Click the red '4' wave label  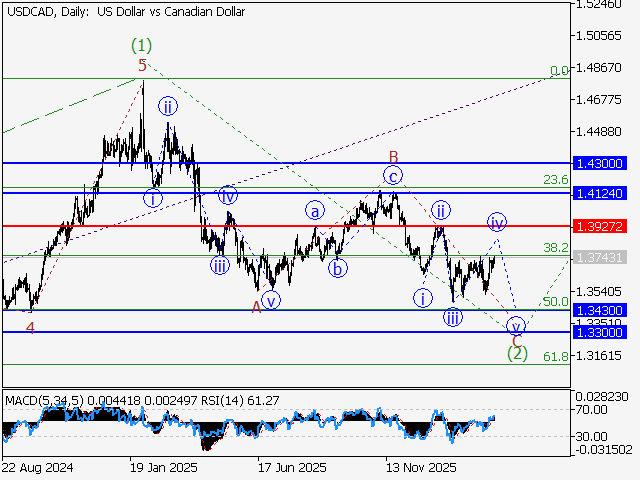point(30,327)
